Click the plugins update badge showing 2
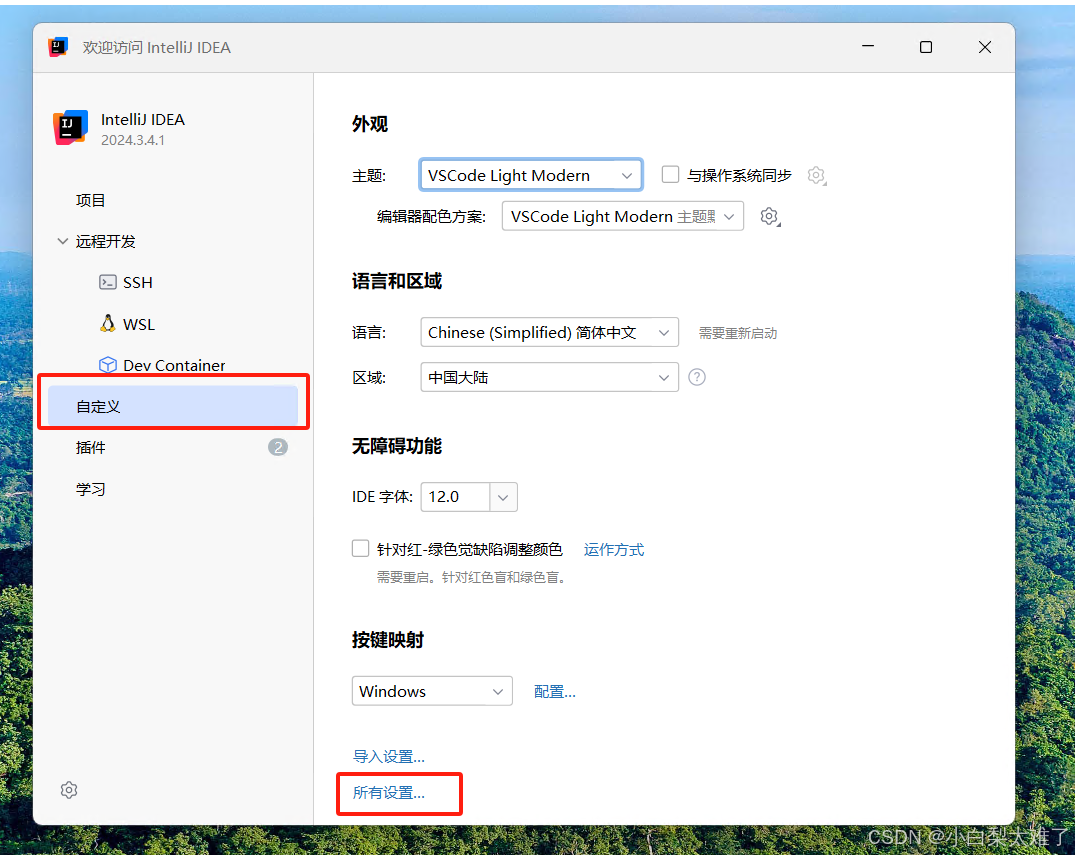Viewport: 1075px width, 855px height. (x=278, y=447)
